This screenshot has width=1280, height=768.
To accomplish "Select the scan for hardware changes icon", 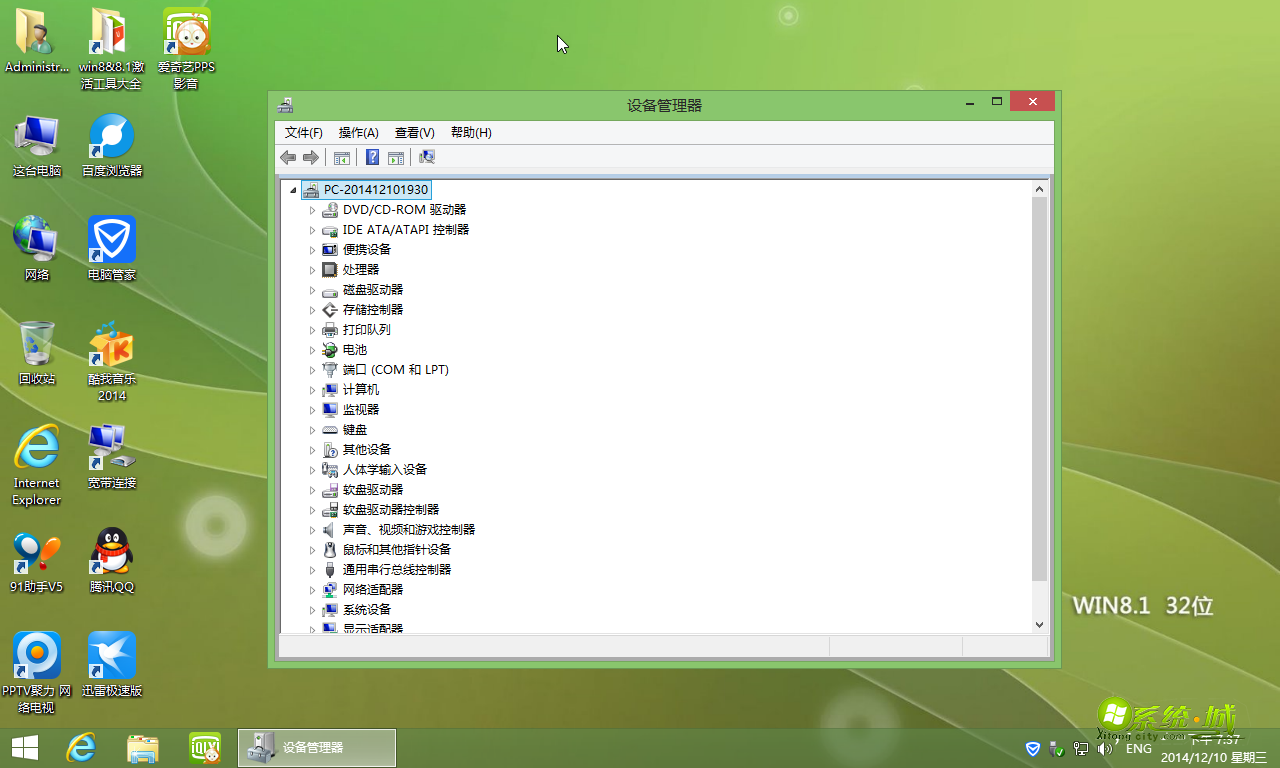I will pyautogui.click(x=426, y=157).
